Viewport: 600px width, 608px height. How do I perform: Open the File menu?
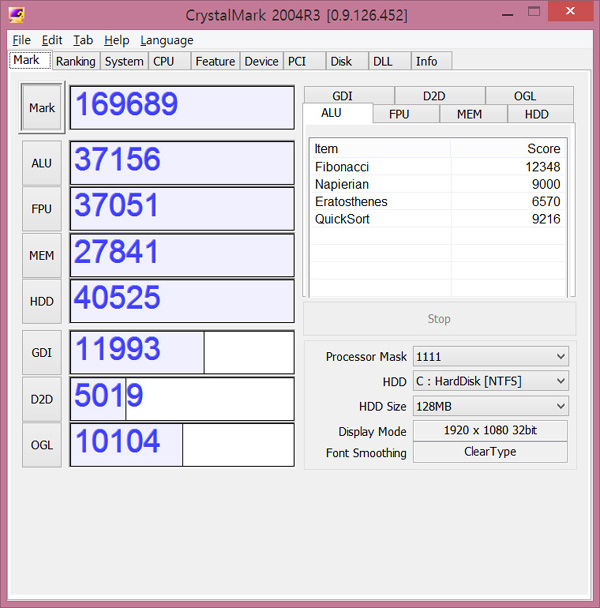(21, 40)
